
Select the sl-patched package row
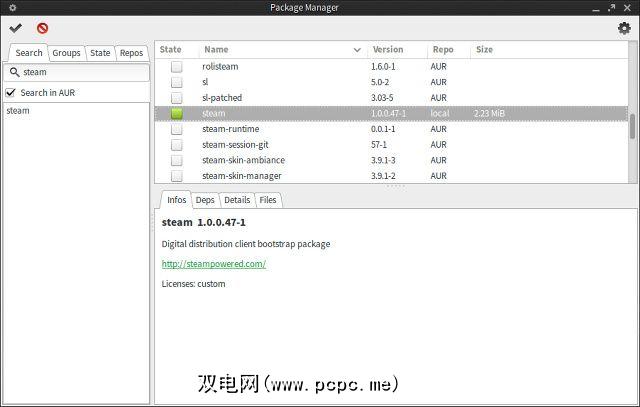pyautogui.click(x=391, y=98)
